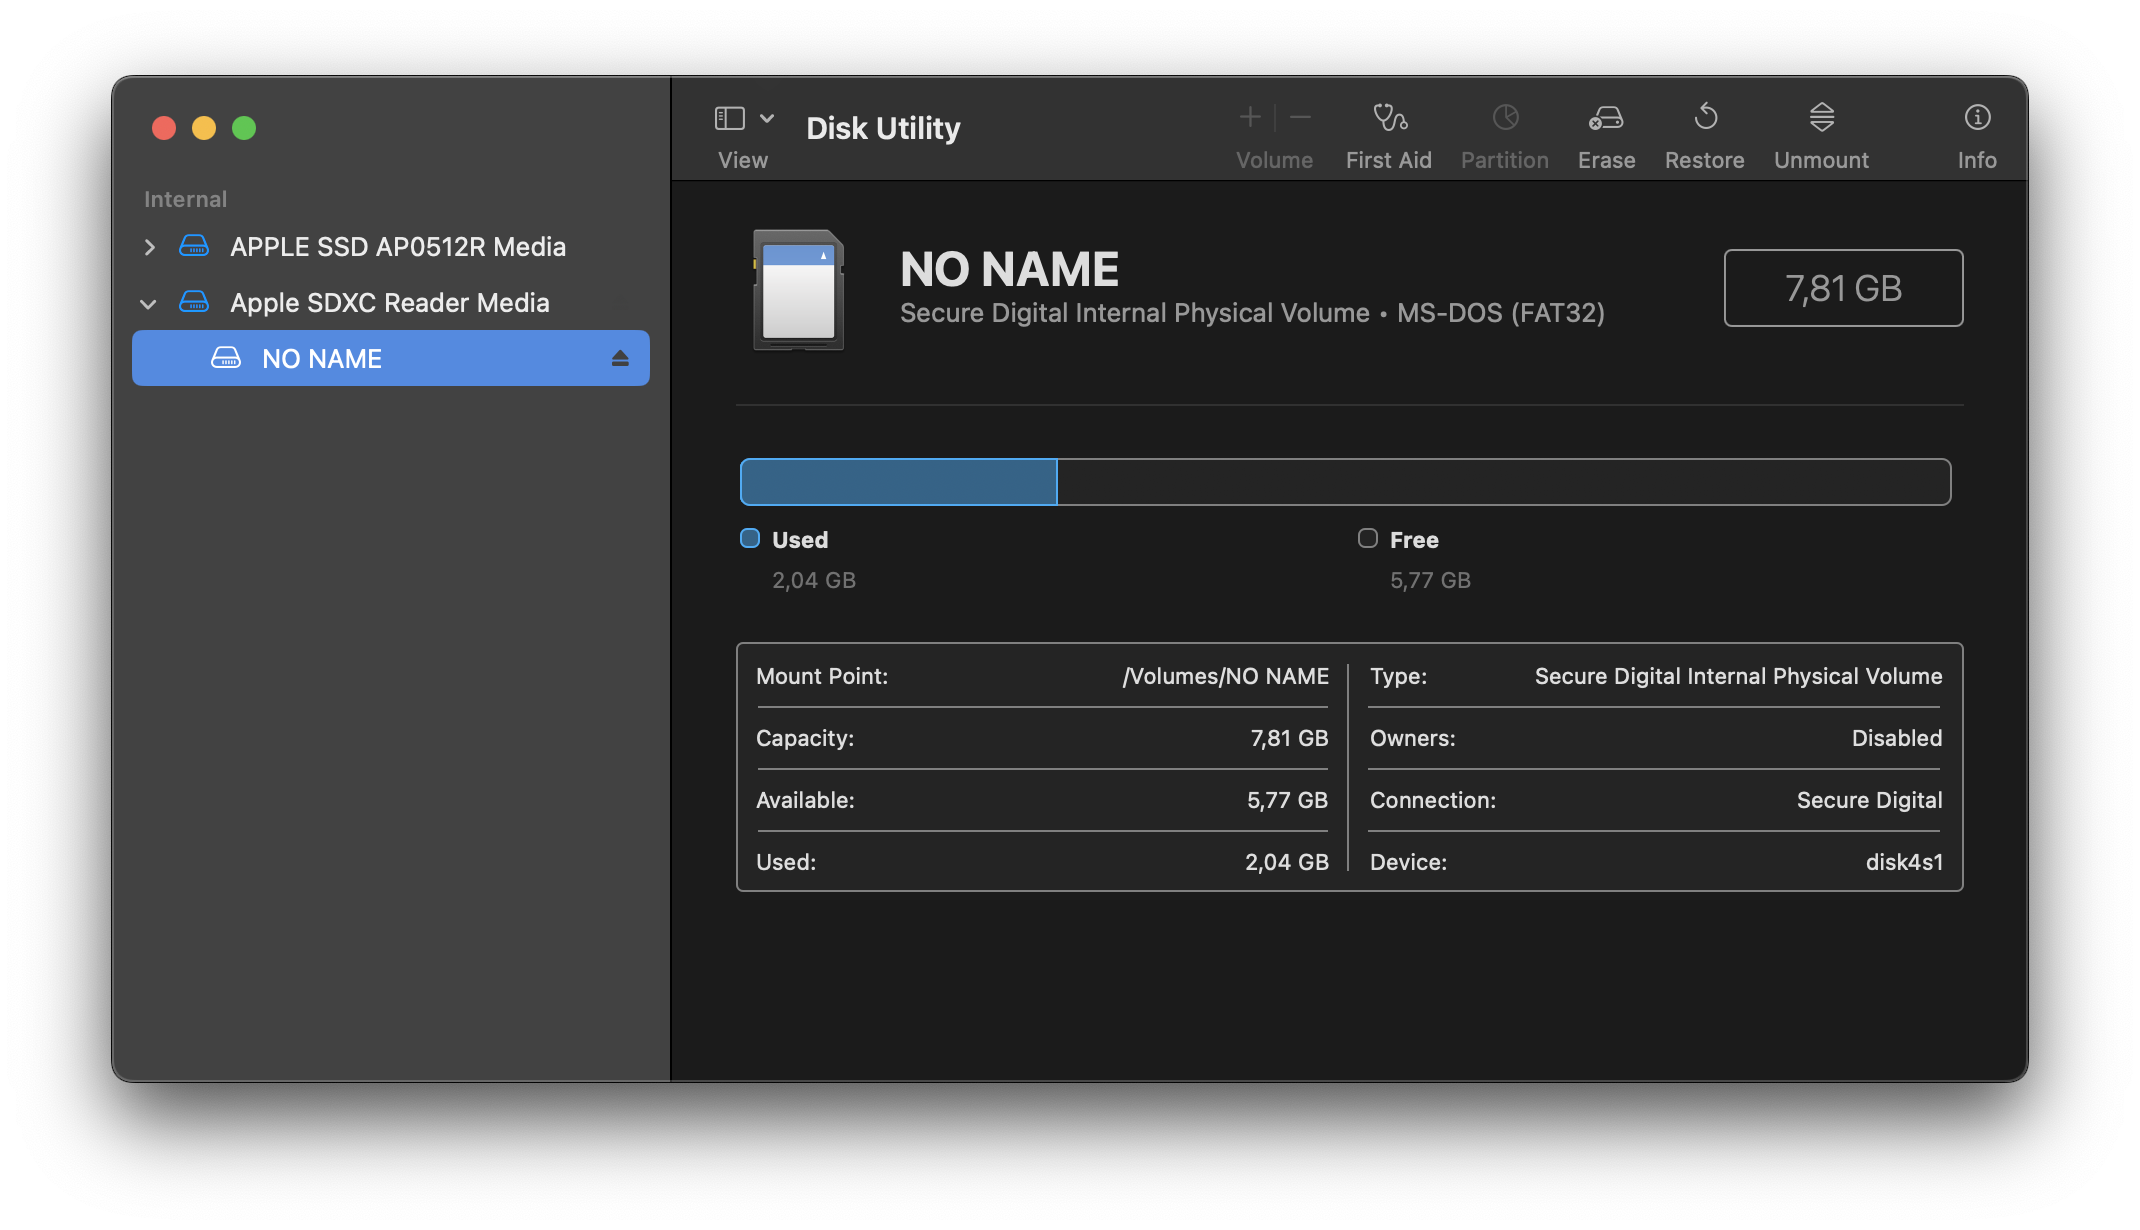Viewport: 2140px width, 1230px height.
Task: Open the Info panel
Action: coord(1977,118)
